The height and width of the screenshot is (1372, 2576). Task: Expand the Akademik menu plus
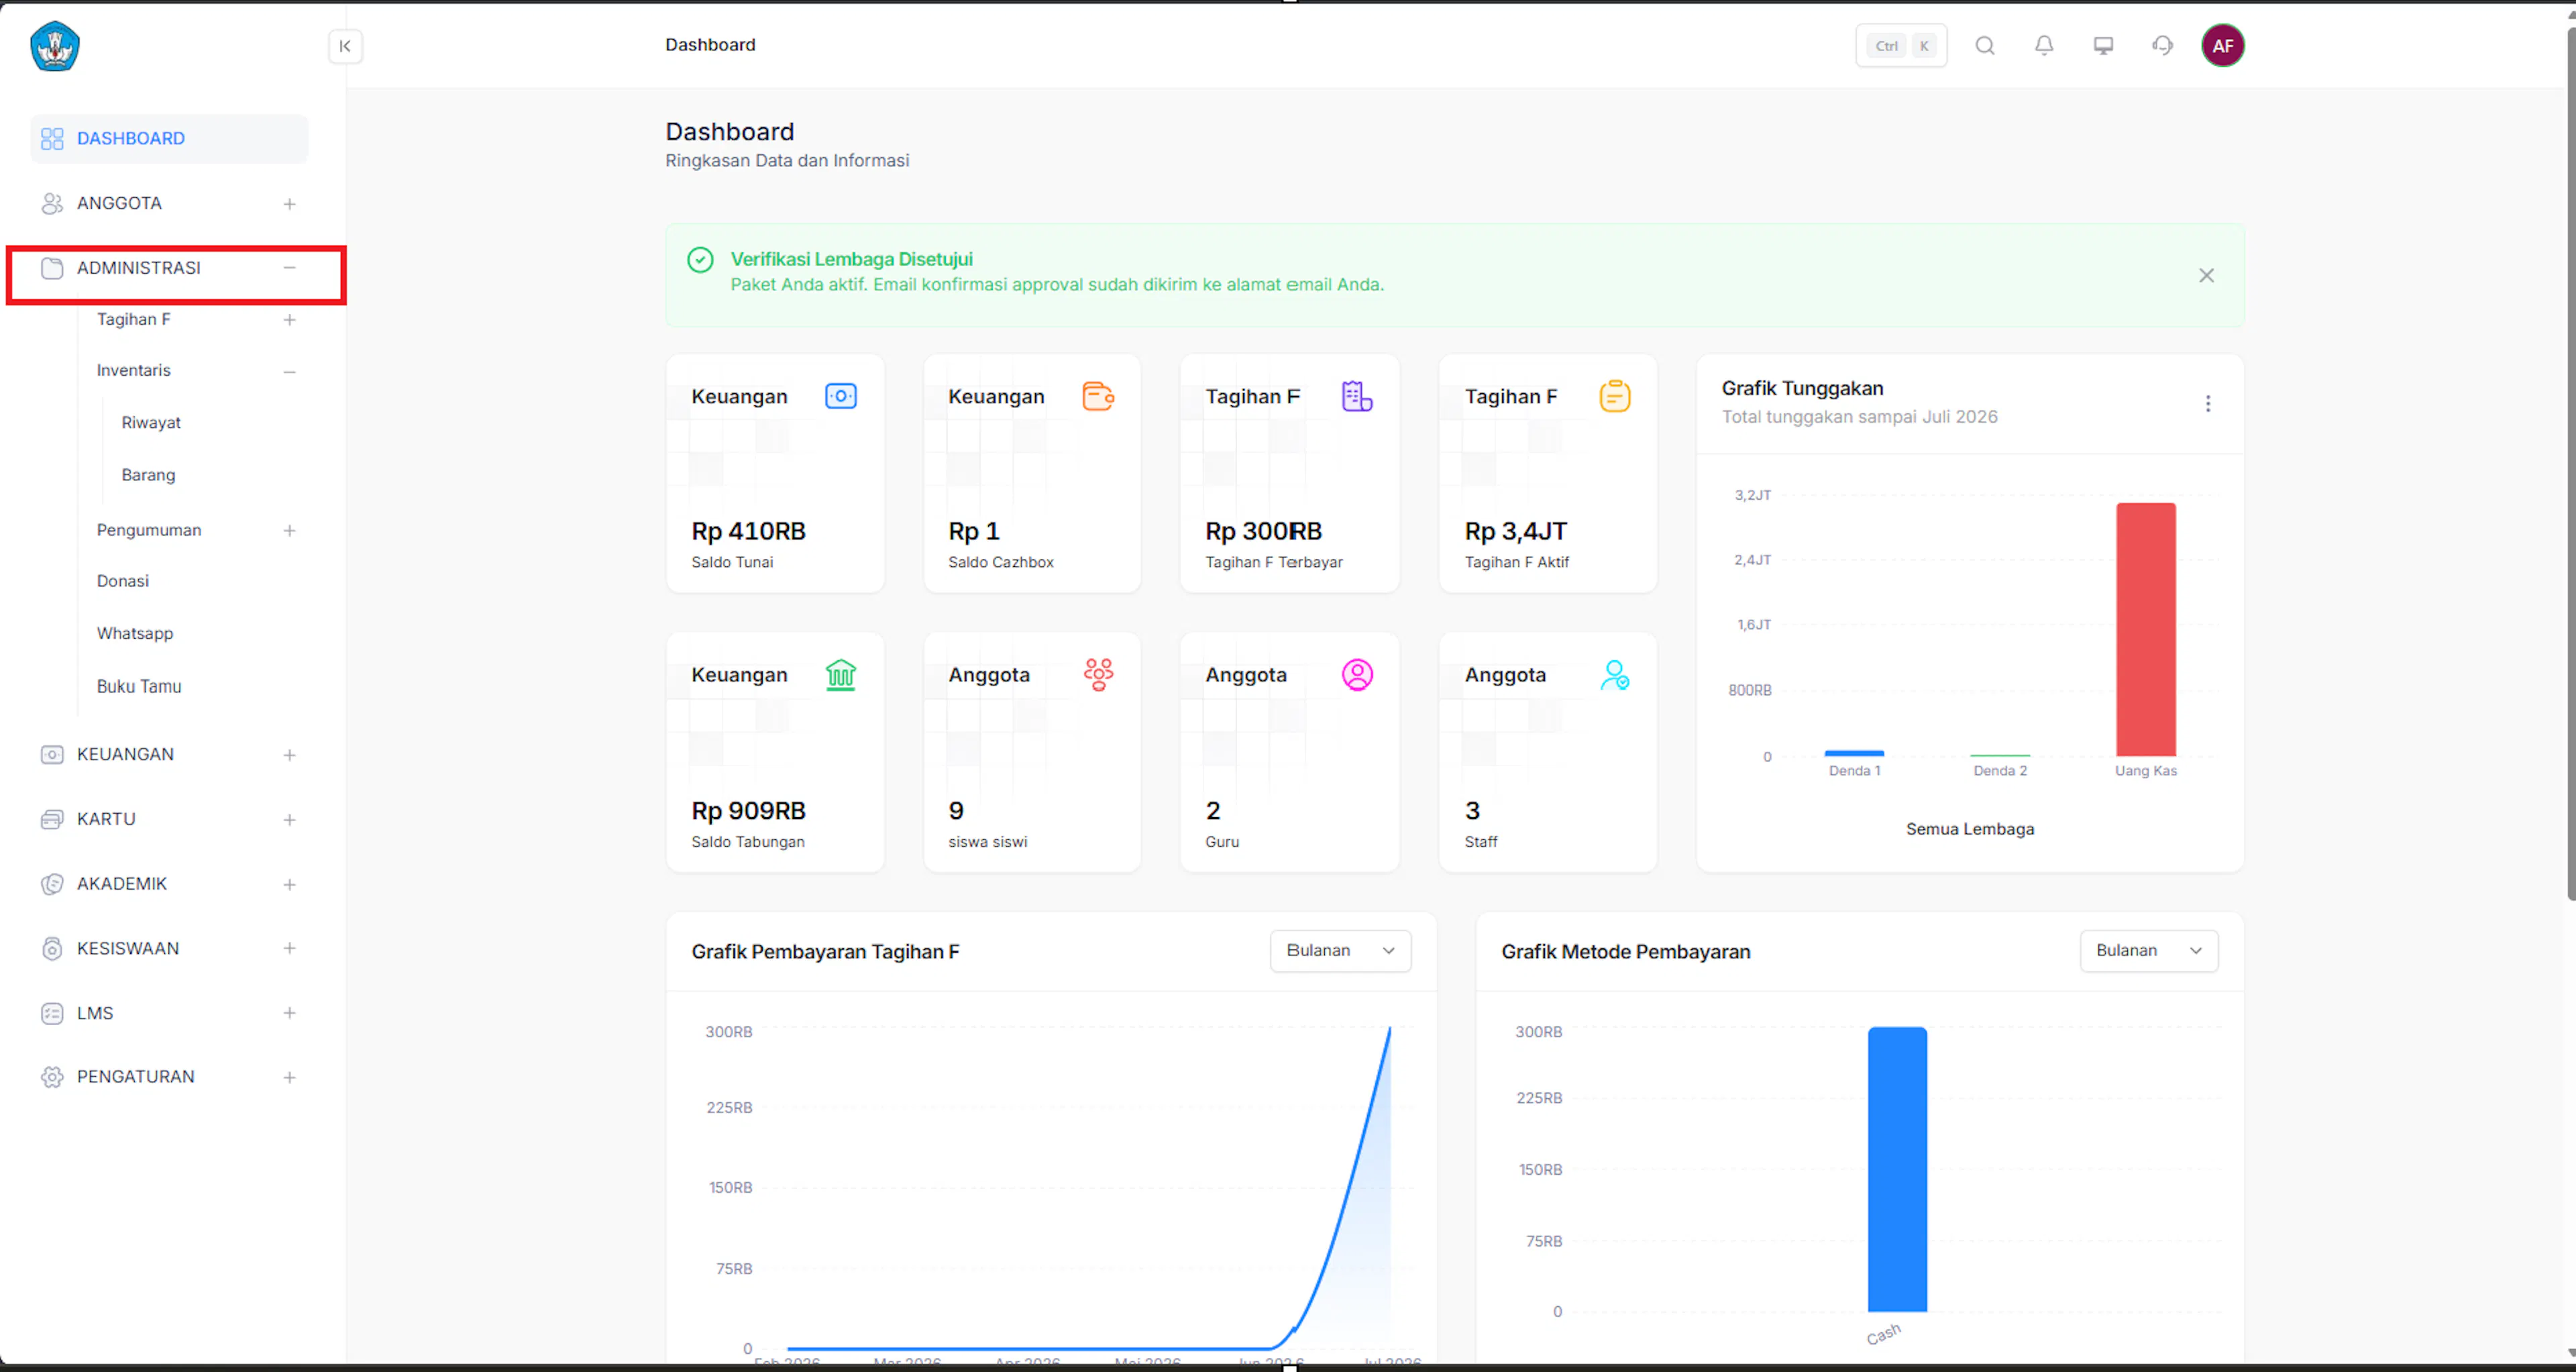289,885
